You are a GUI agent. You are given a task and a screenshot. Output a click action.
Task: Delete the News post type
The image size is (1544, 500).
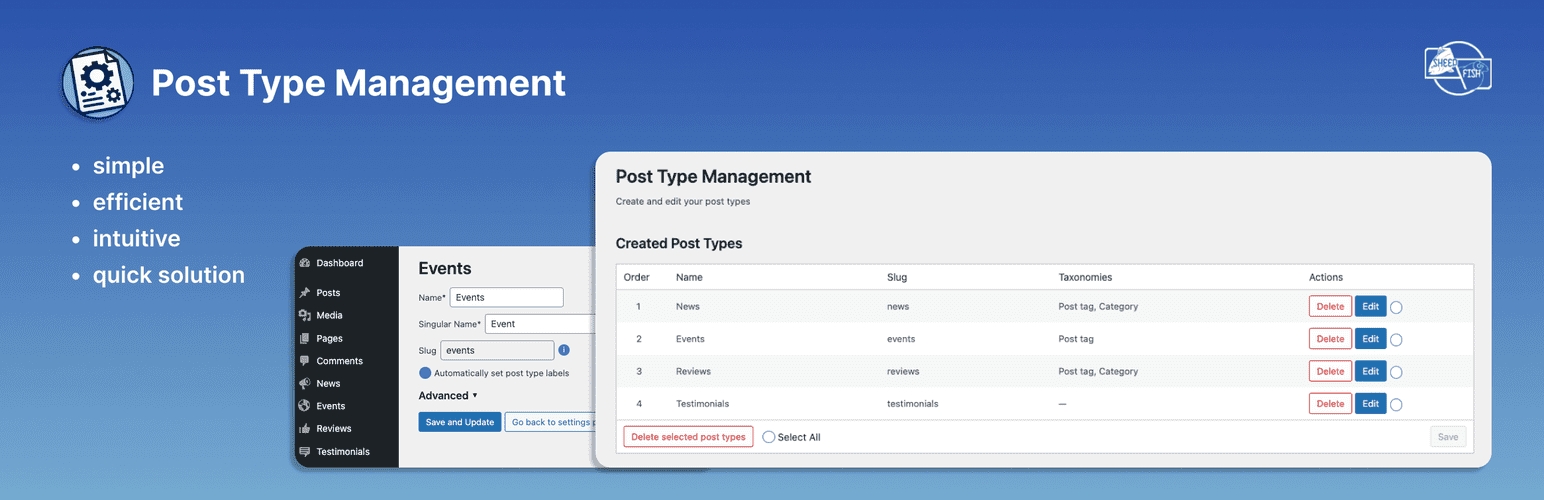click(x=1330, y=306)
